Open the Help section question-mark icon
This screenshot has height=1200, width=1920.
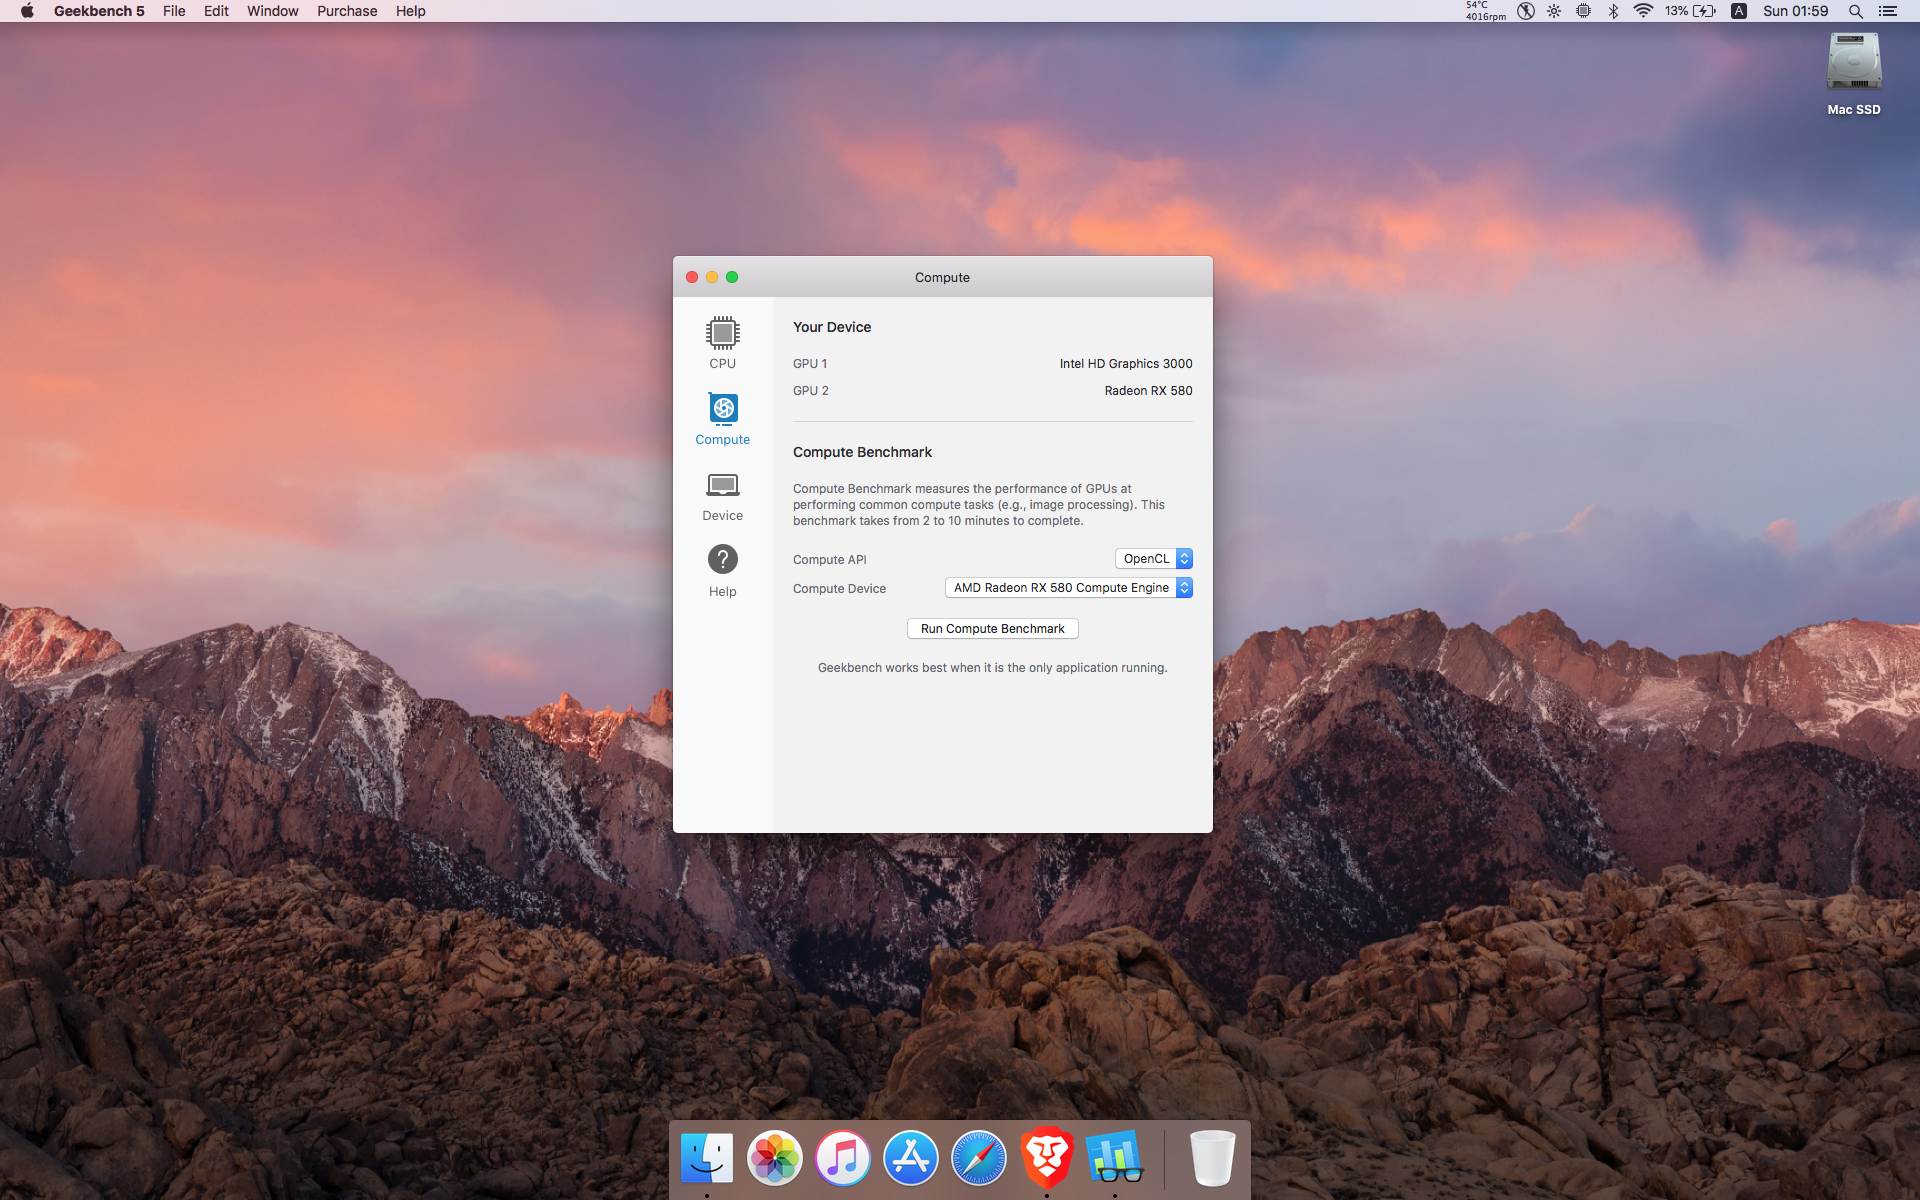coord(723,559)
